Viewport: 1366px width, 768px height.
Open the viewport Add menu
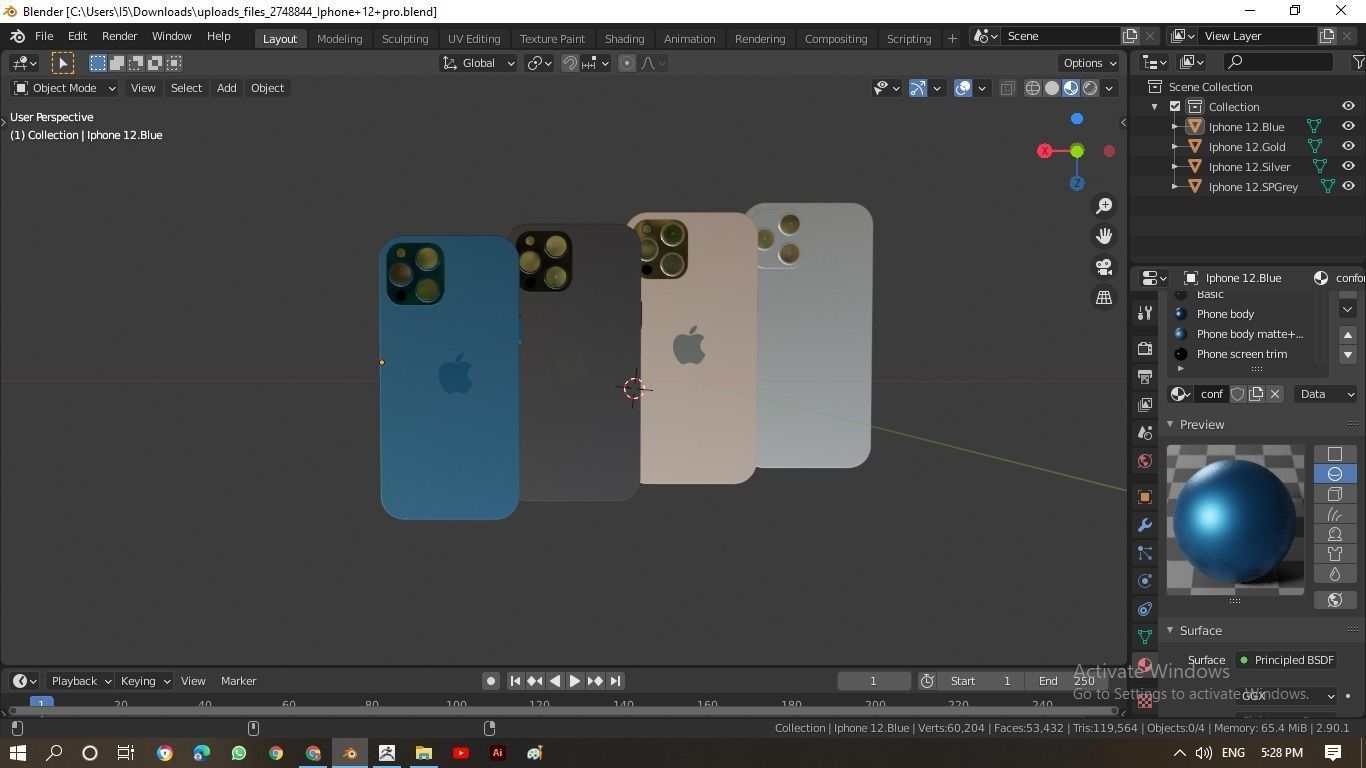tap(226, 88)
